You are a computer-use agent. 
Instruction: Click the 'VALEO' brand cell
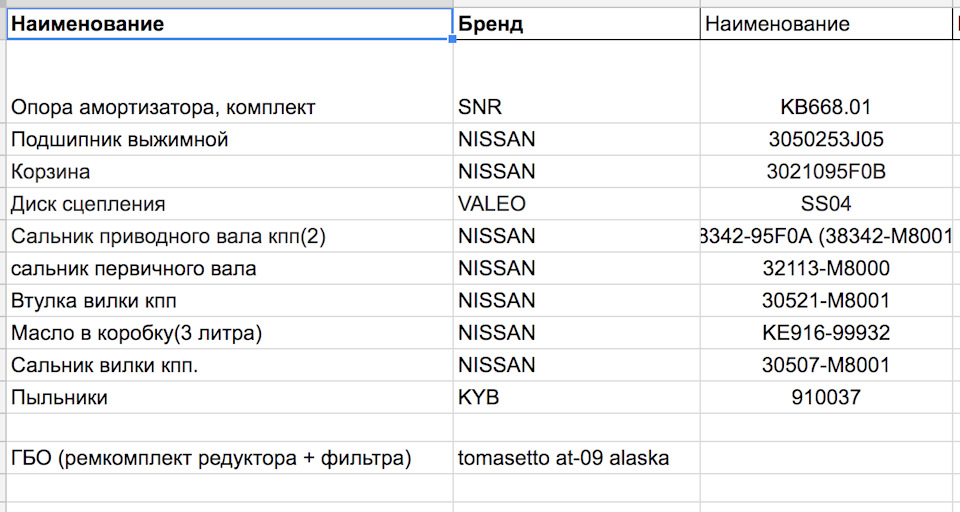coord(576,204)
